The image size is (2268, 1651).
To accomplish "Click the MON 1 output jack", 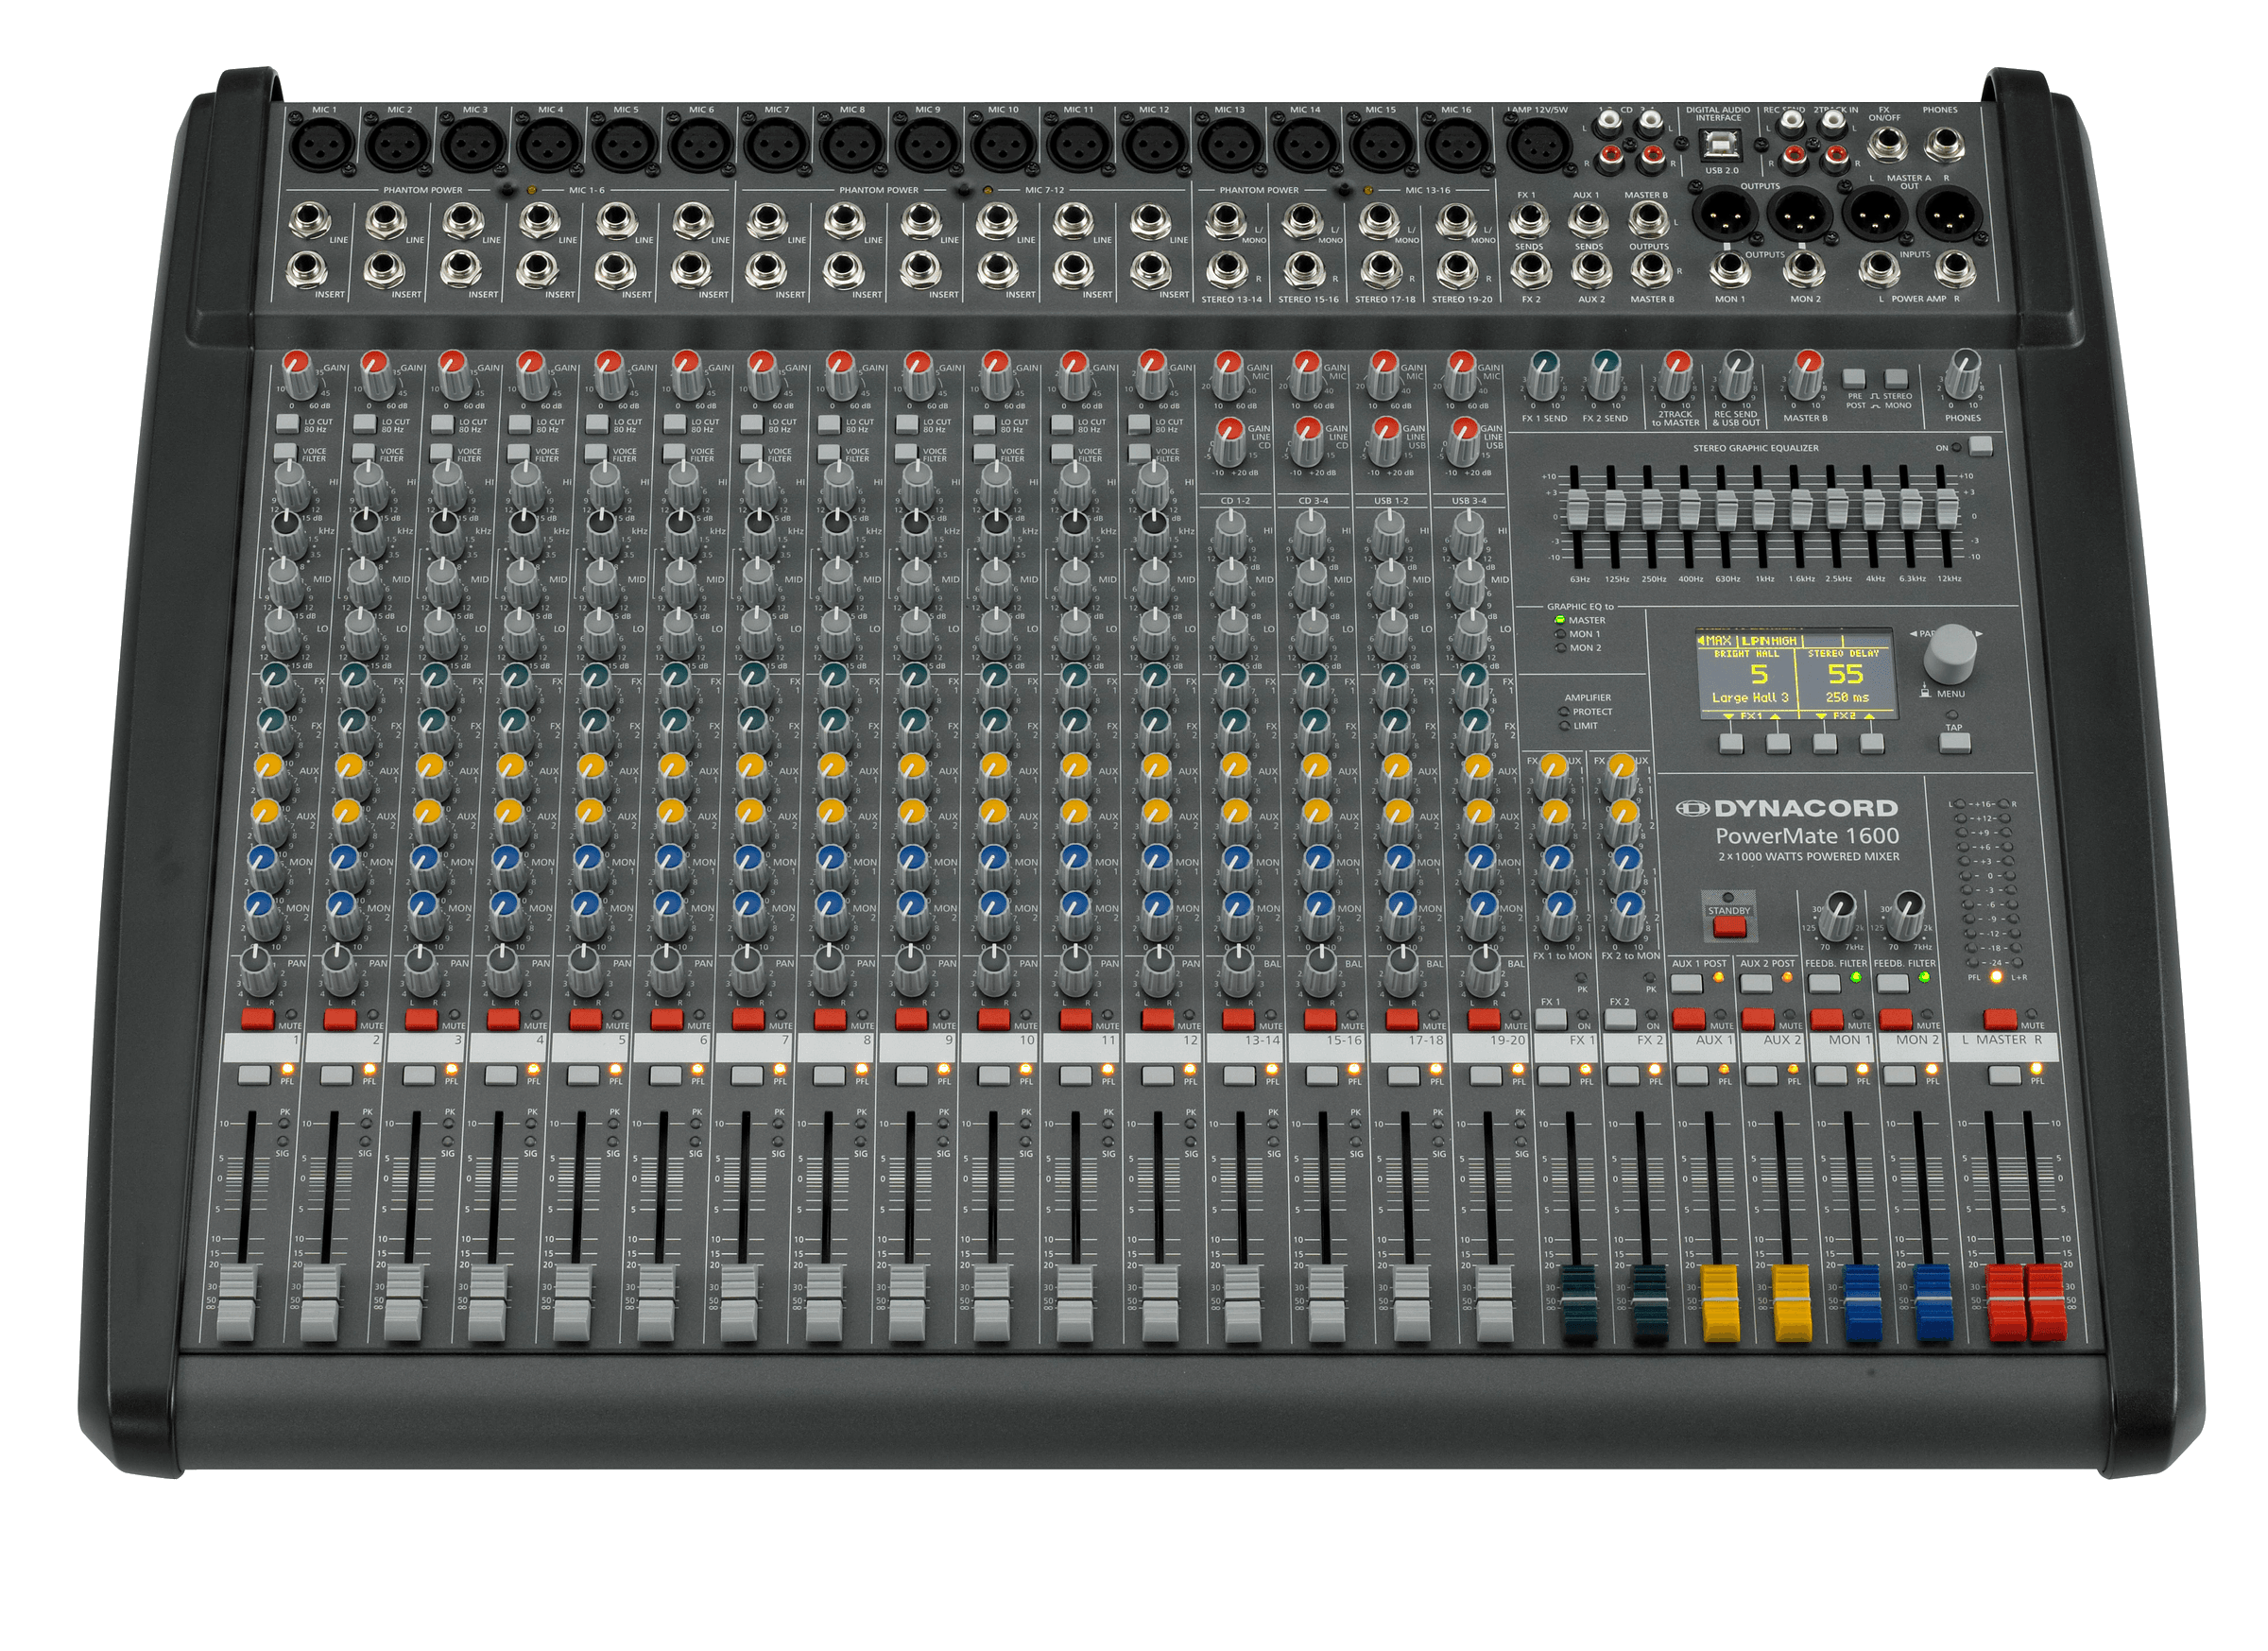I will pos(1730,270).
